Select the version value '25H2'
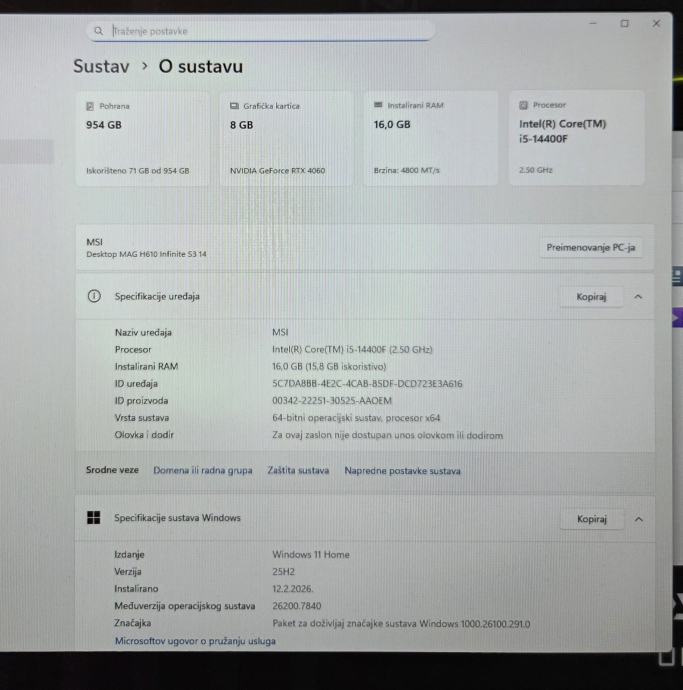The image size is (683, 690). 283,572
